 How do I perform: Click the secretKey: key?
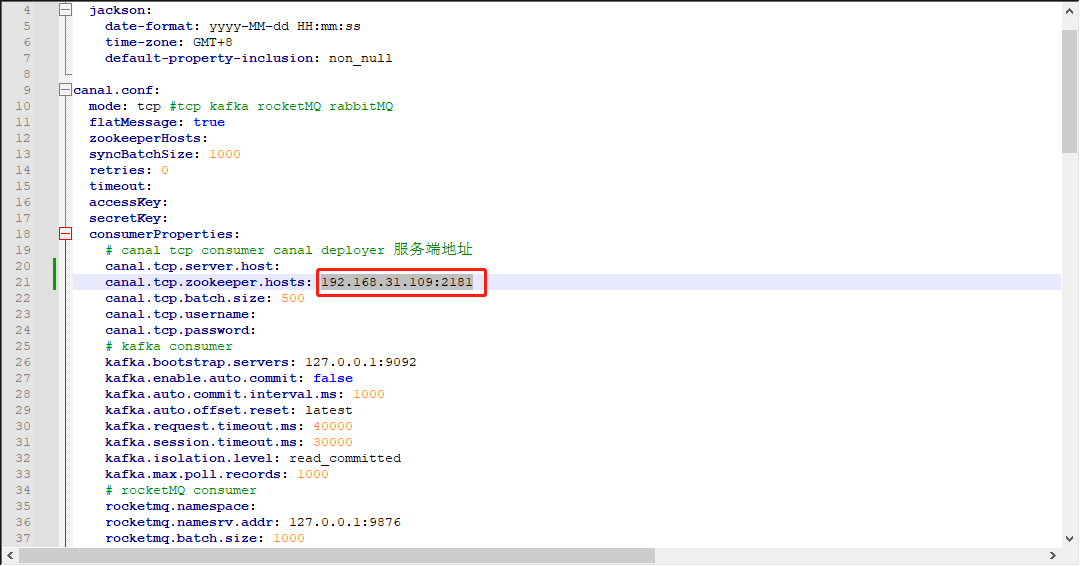[x=128, y=218]
